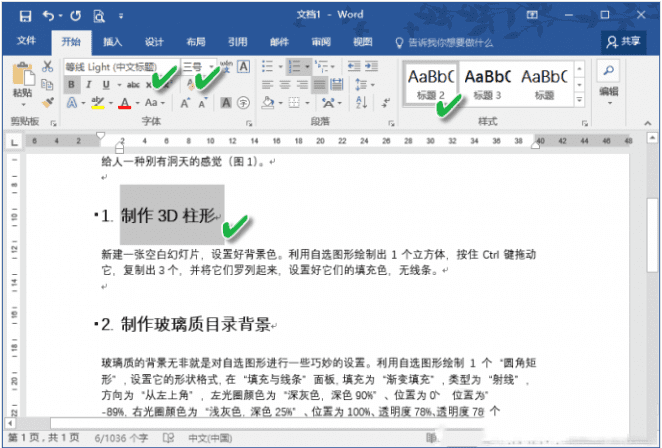
Task: Click the paragraph shading paint bucket
Action: [268, 103]
